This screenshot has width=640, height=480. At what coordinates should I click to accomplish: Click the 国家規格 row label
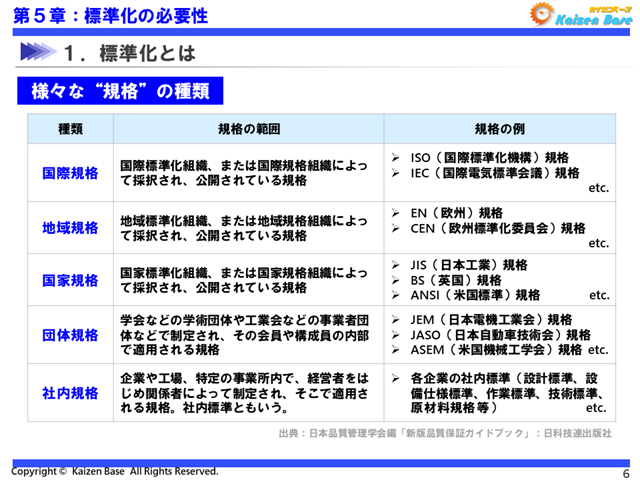pyautogui.click(x=71, y=280)
